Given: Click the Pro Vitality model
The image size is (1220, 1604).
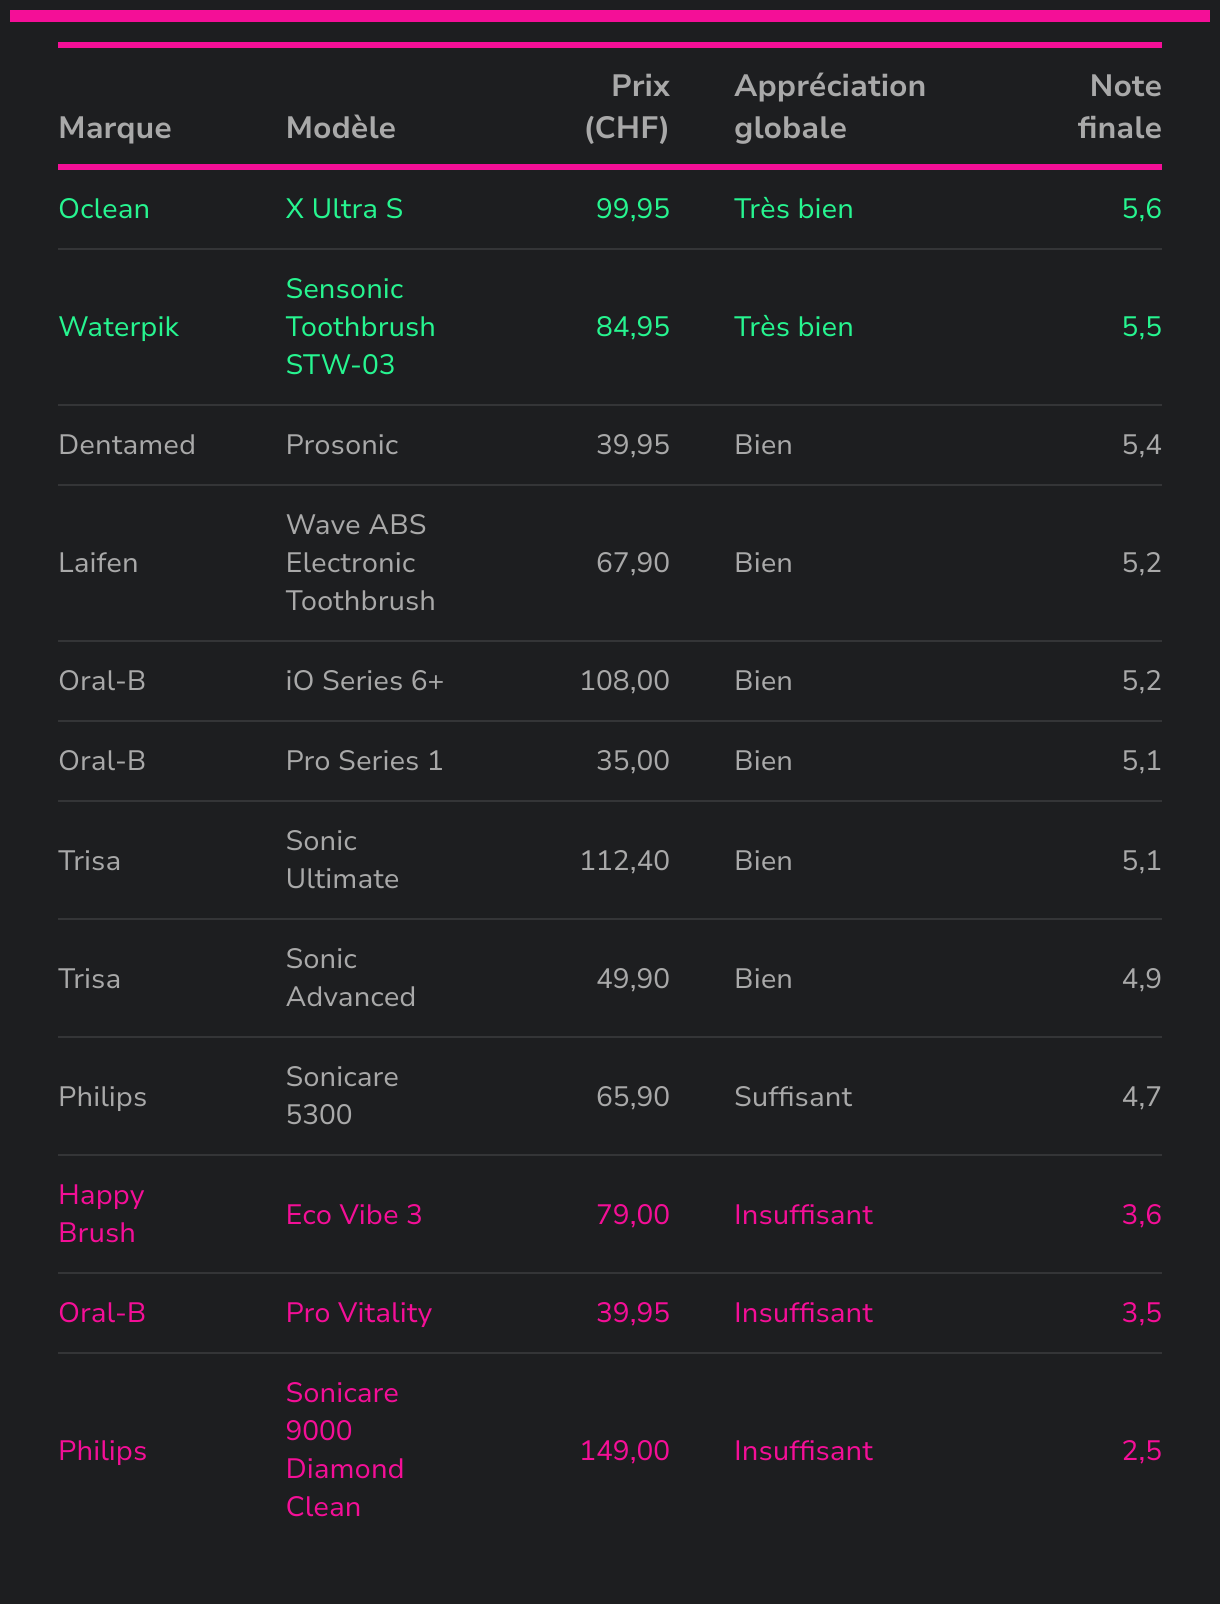Looking at the screenshot, I should coord(358,1313).
